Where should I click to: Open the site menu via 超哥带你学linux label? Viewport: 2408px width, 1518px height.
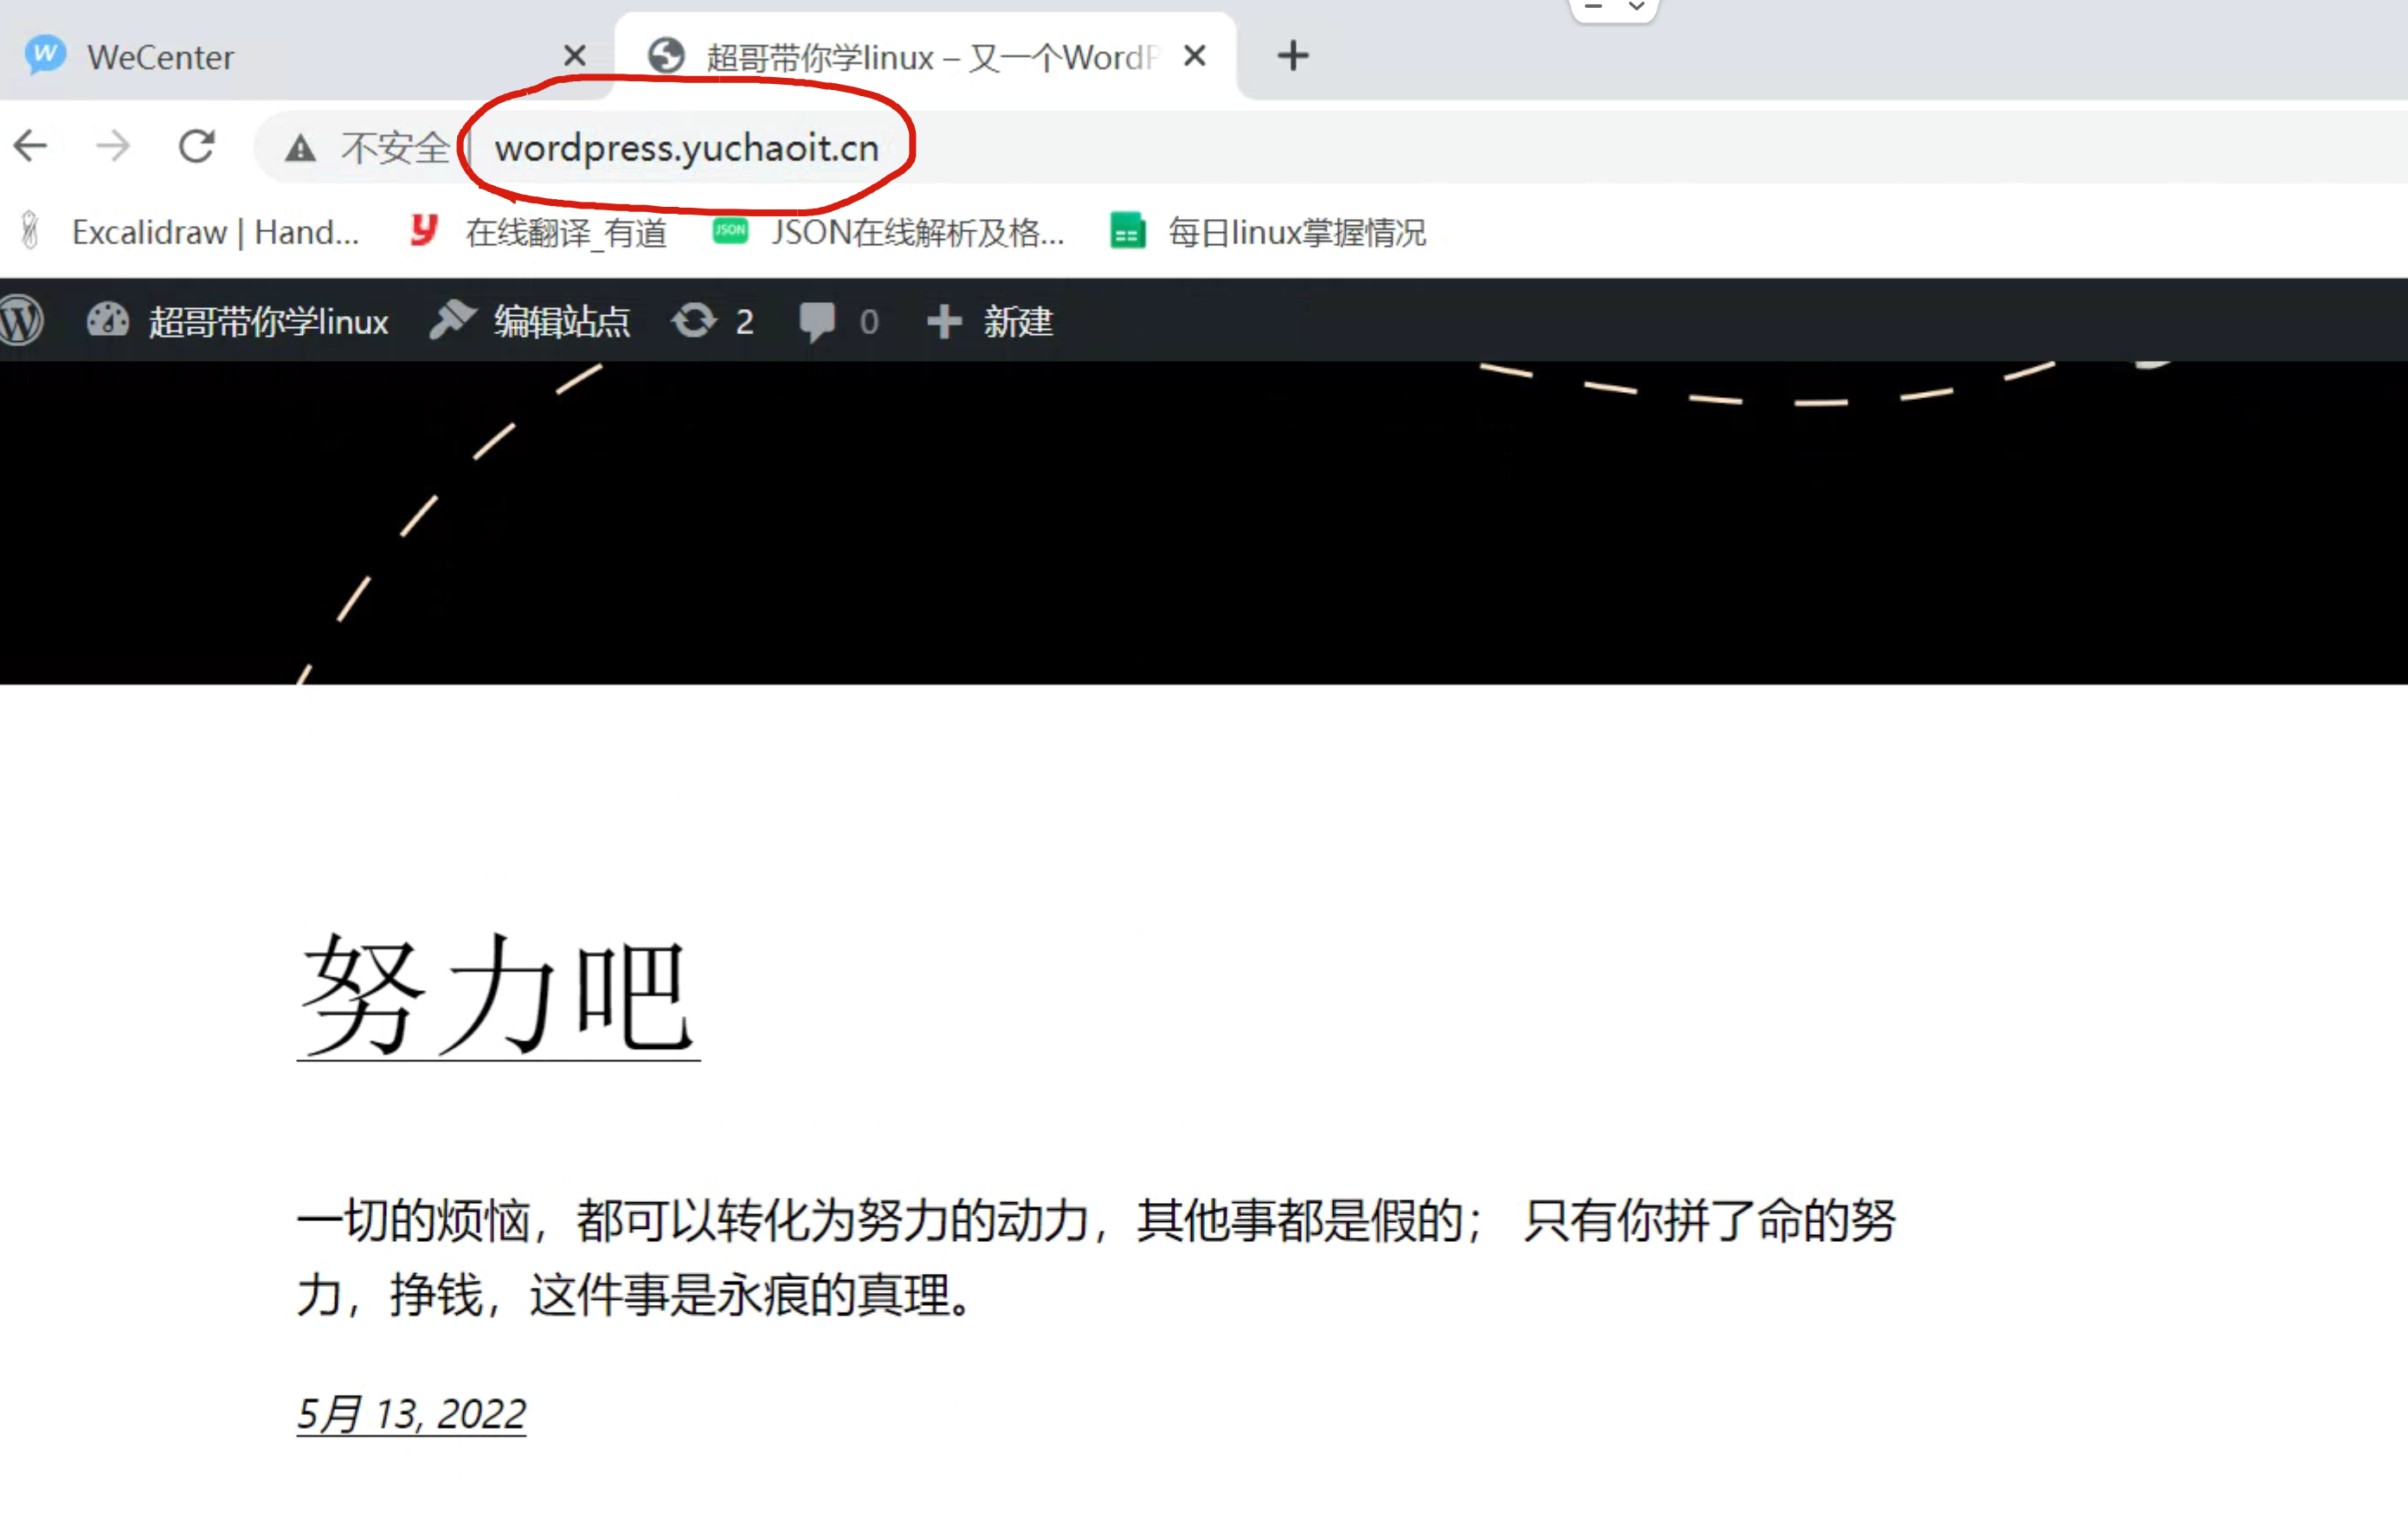pyautogui.click(x=268, y=320)
